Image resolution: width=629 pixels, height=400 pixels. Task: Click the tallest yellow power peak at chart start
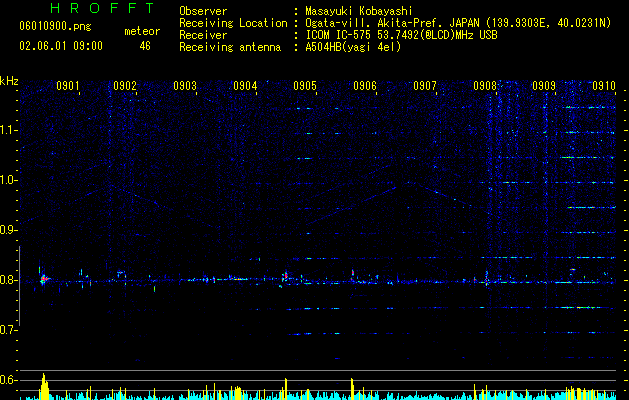pyautogui.click(x=44, y=386)
